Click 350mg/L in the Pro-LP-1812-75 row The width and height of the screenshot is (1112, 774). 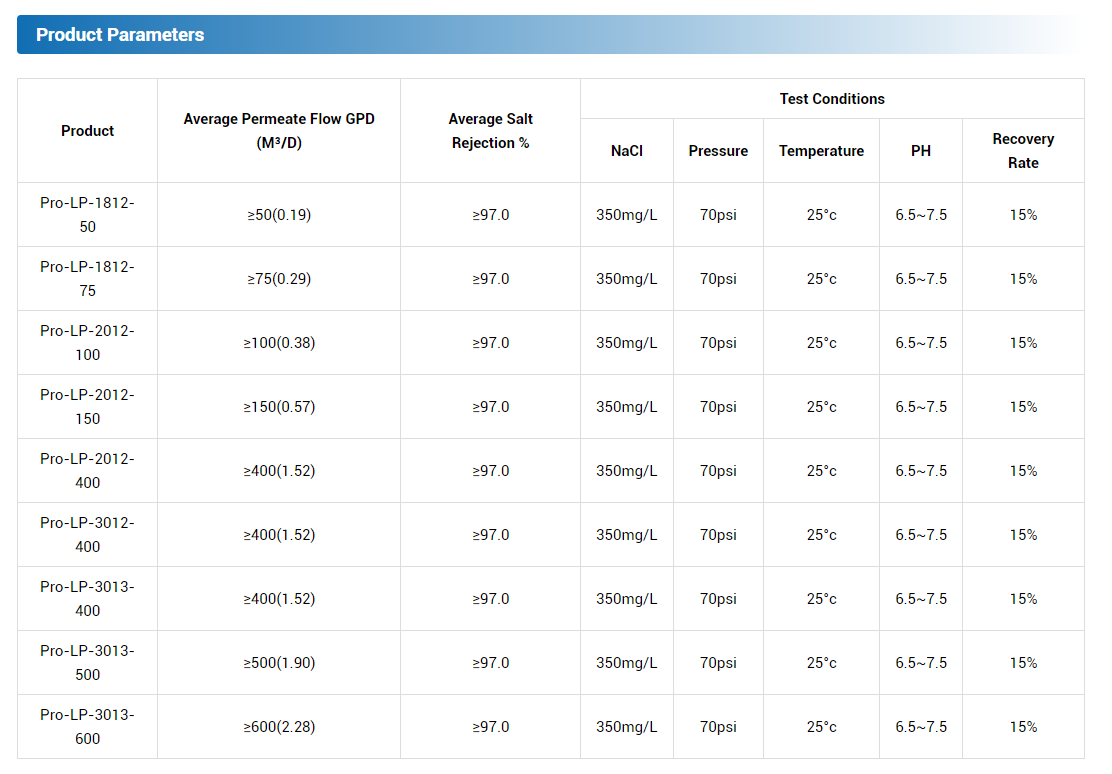(x=627, y=279)
